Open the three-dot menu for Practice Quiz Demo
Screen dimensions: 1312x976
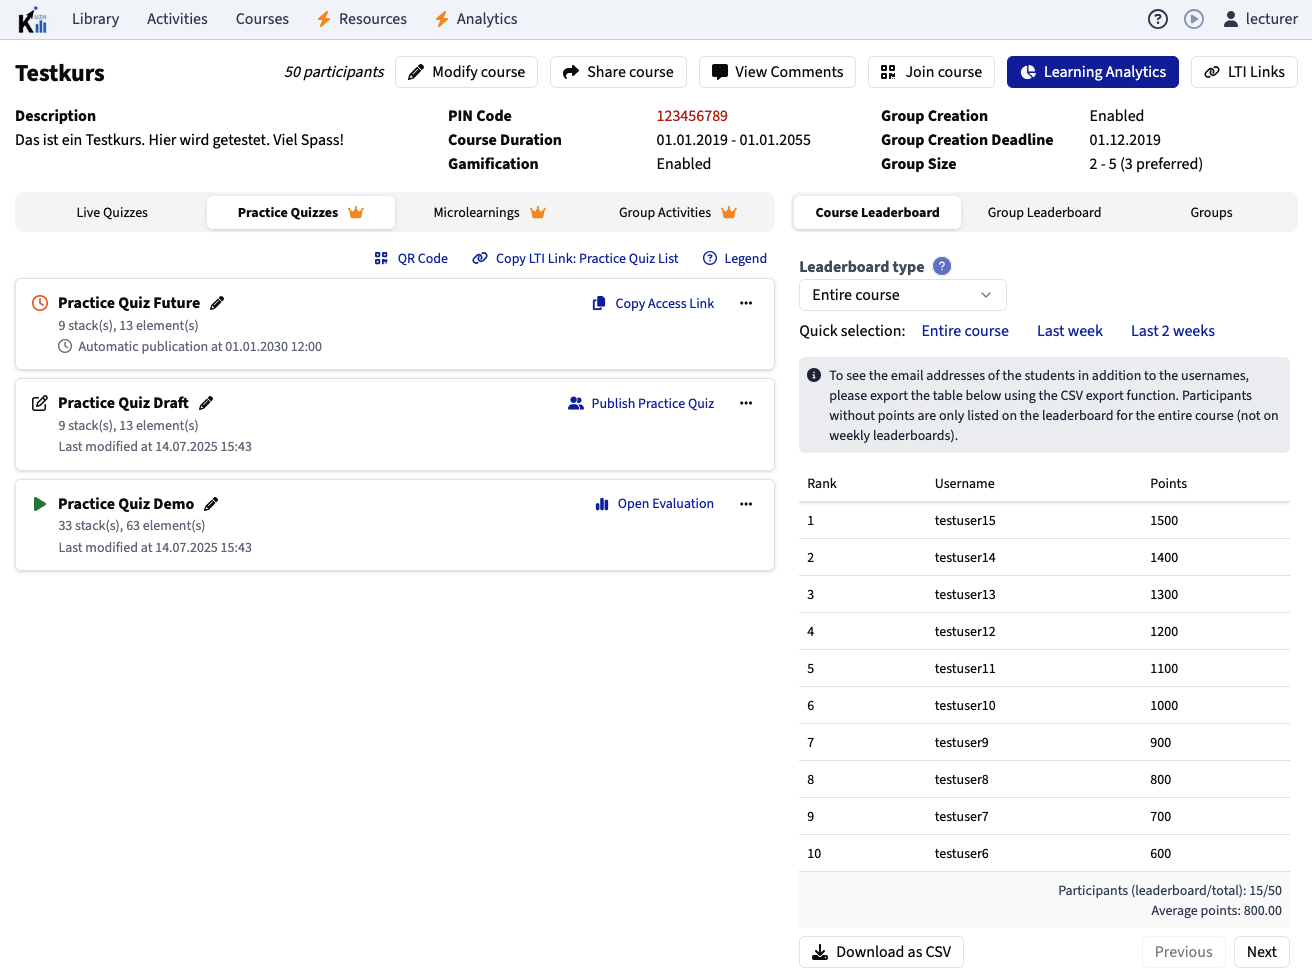(x=746, y=504)
